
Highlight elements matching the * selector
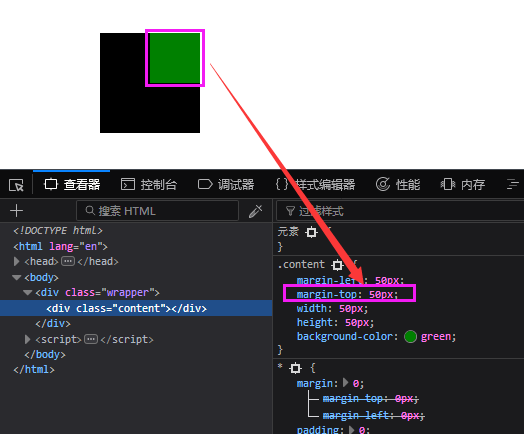pyautogui.click(x=295, y=368)
